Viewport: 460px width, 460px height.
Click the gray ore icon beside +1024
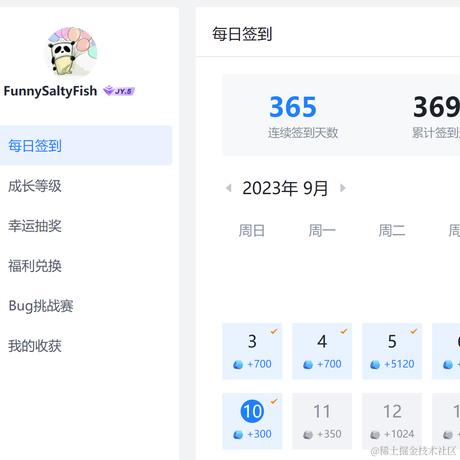tap(375, 435)
